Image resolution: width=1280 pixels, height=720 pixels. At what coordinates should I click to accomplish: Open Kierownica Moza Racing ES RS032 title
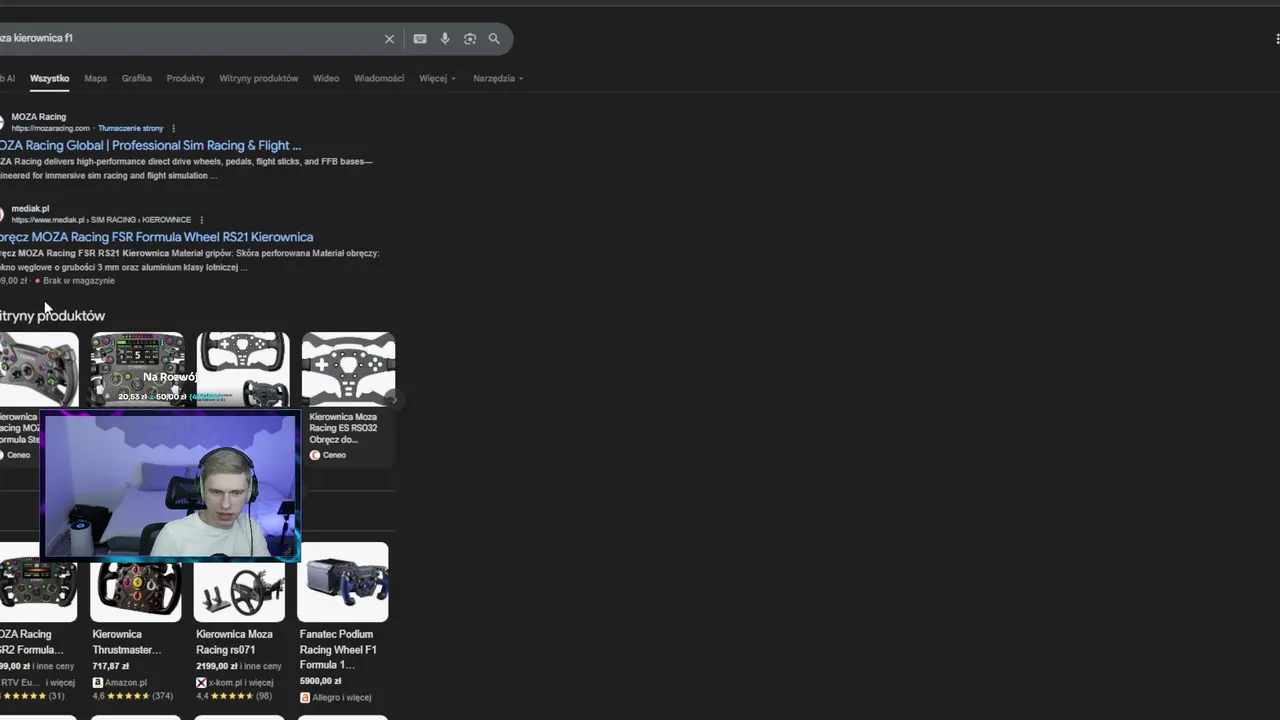click(343, 428)
